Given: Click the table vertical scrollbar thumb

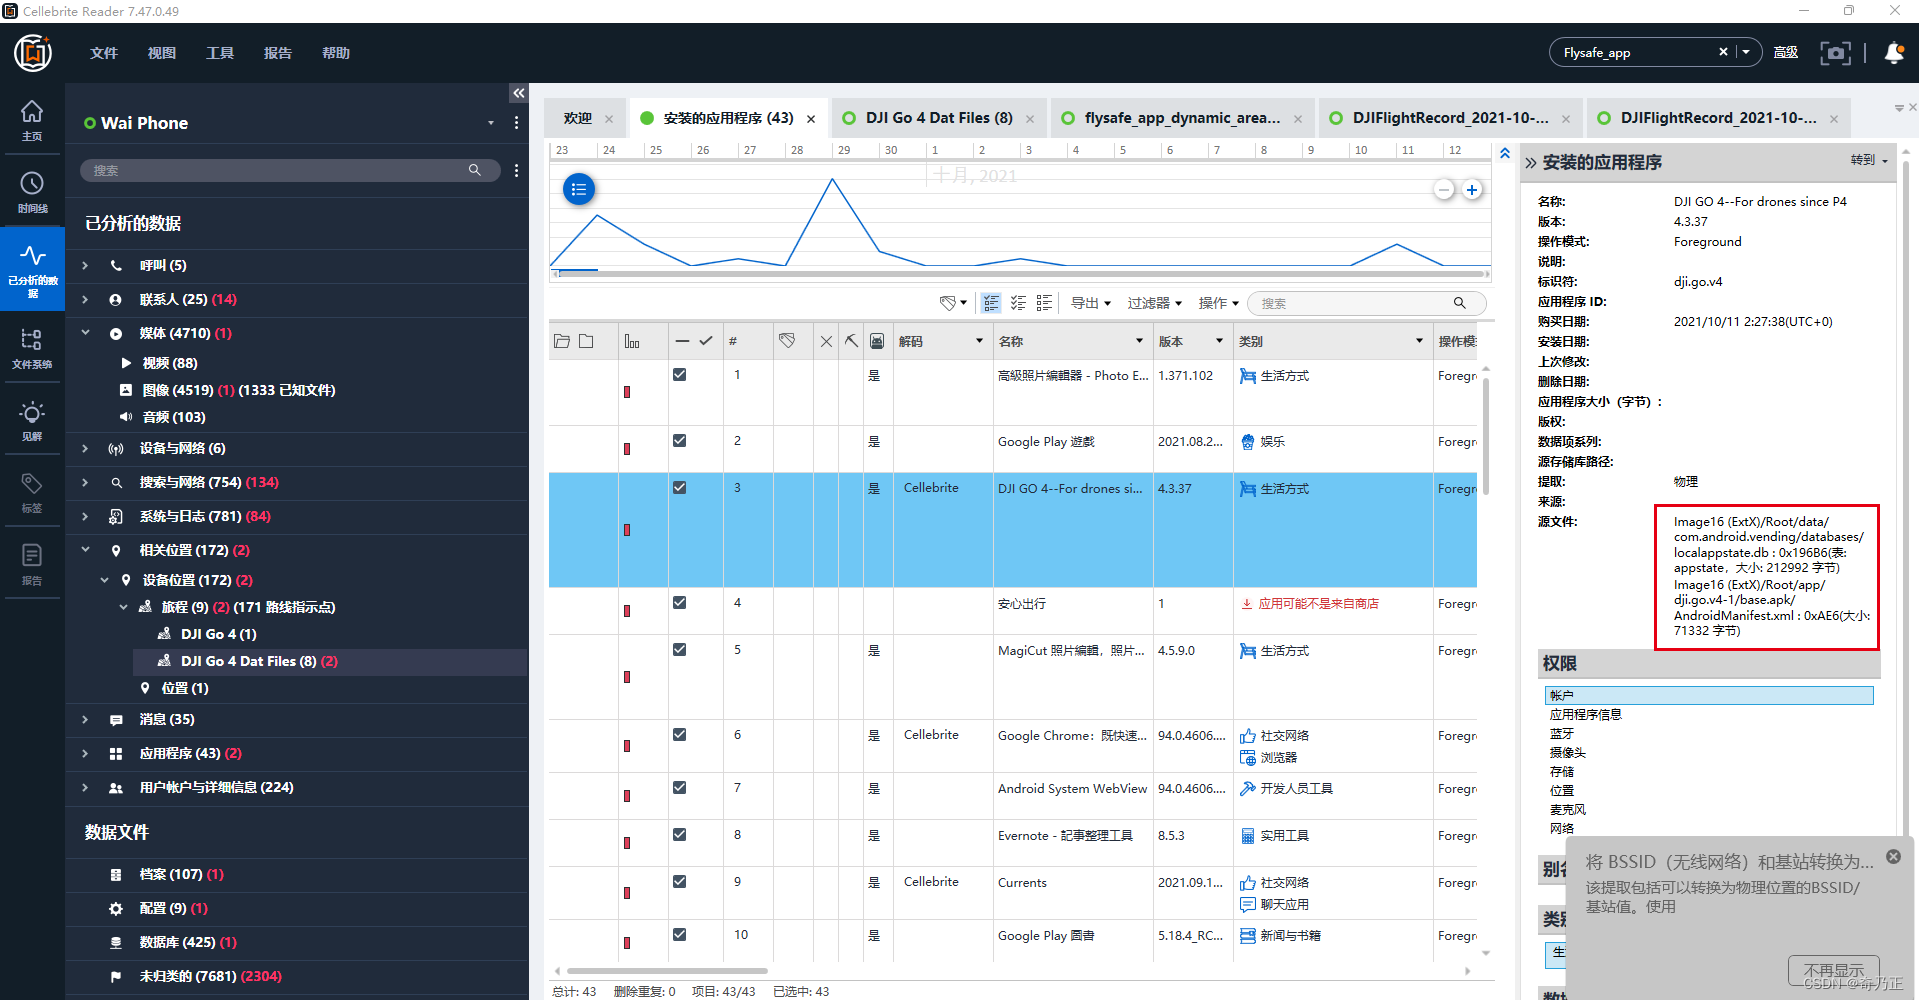Looking at the screenshot, I should point(1485,435).
